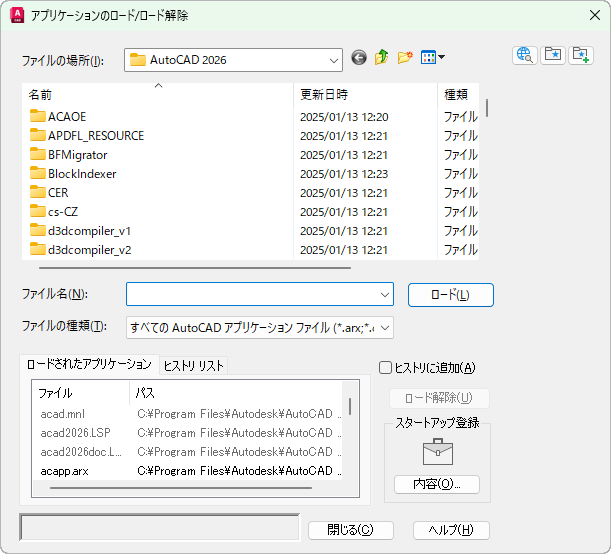Click the ファイル column header in loaded list
Screen dimensions: 611x554
click(x=81, y=393)
